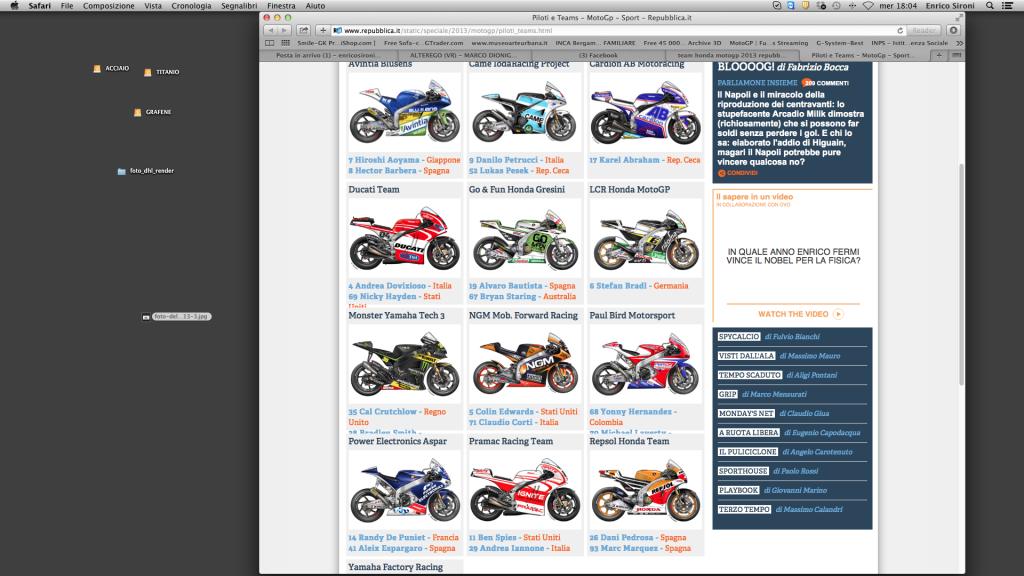Click the Safari window vertical scrollbar
The image size is (1024, 576).
(x=961, y=274)
